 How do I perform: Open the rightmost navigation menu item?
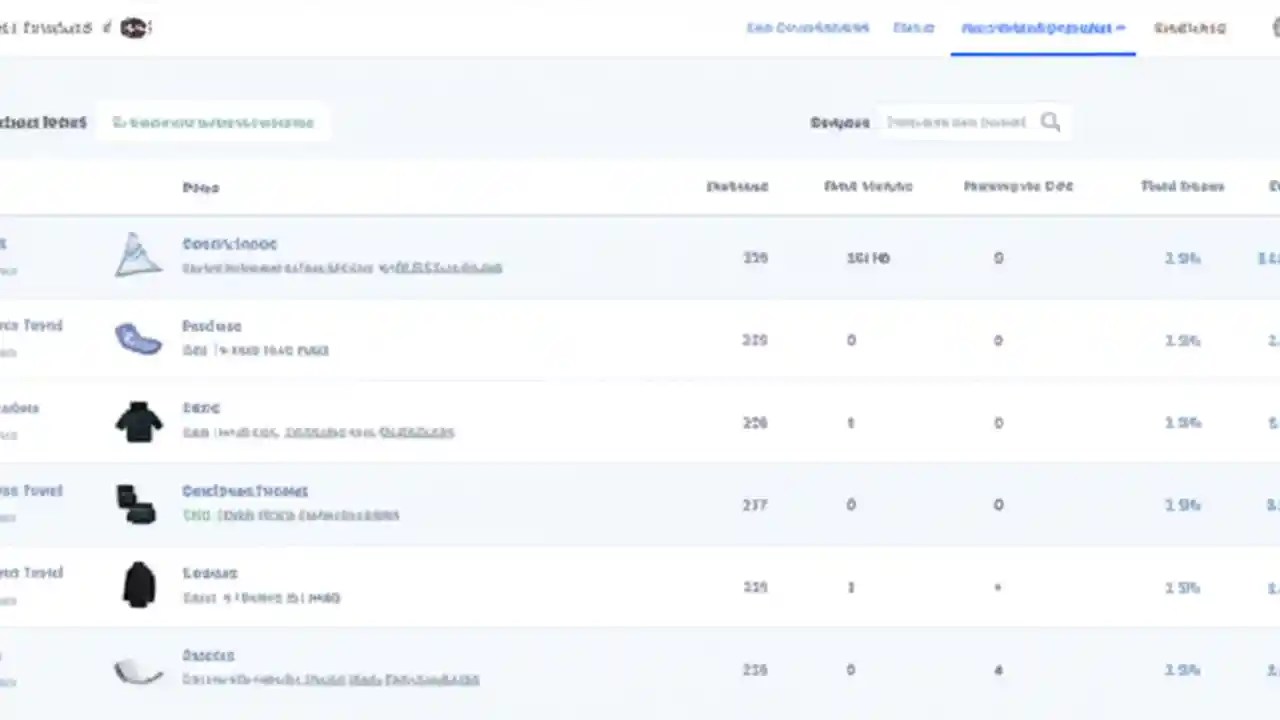coord(1189,28)
